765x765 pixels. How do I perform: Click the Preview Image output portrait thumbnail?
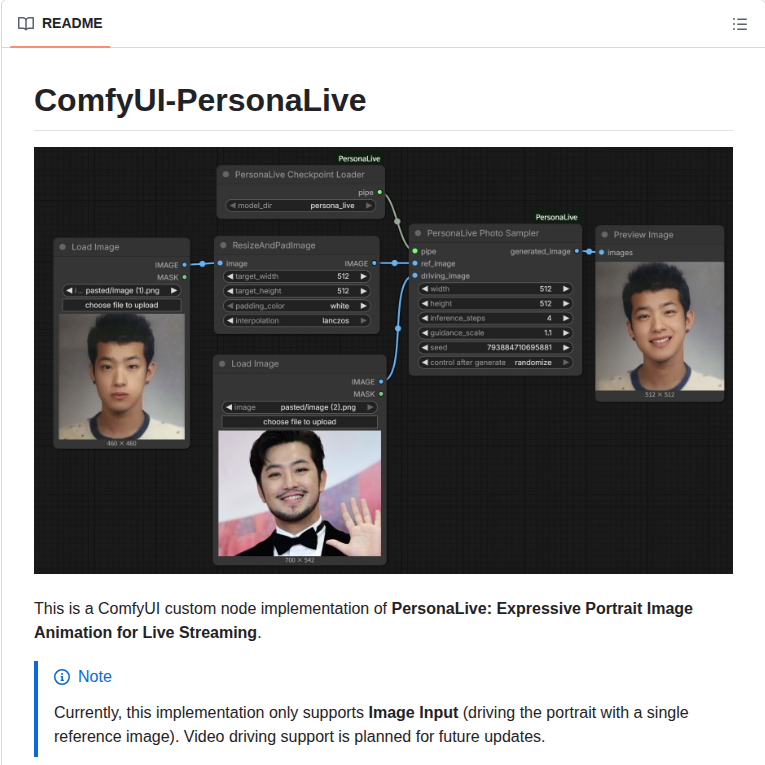pyautogui.click(x=660, y=326)
